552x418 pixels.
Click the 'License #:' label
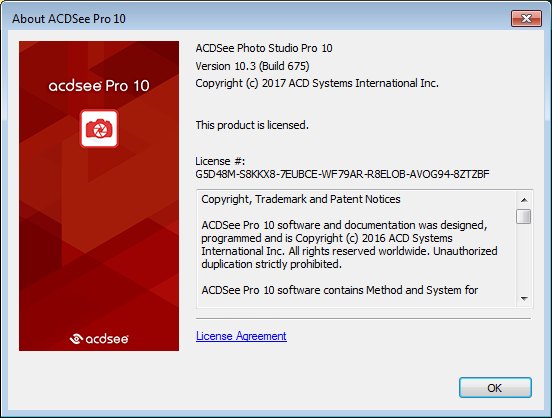pos(220,161)
